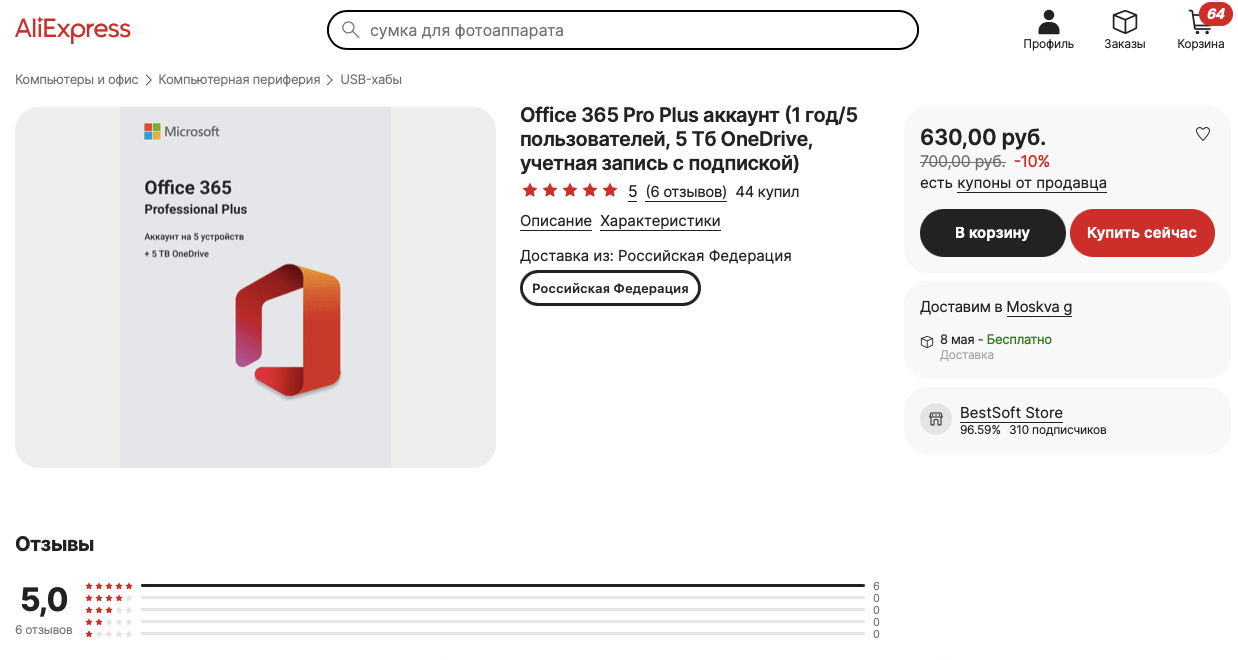Screen dimensions: 1238x660
Task: Switch to the Описание tab
Action: point(555,221)
